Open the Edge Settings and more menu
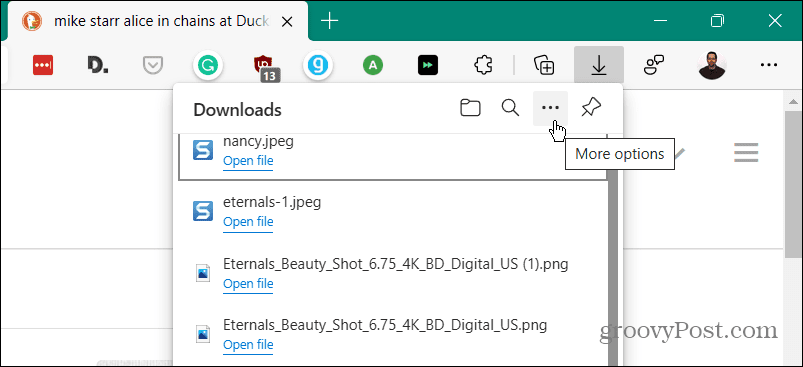The image size is (803, 367). point(769,65)
